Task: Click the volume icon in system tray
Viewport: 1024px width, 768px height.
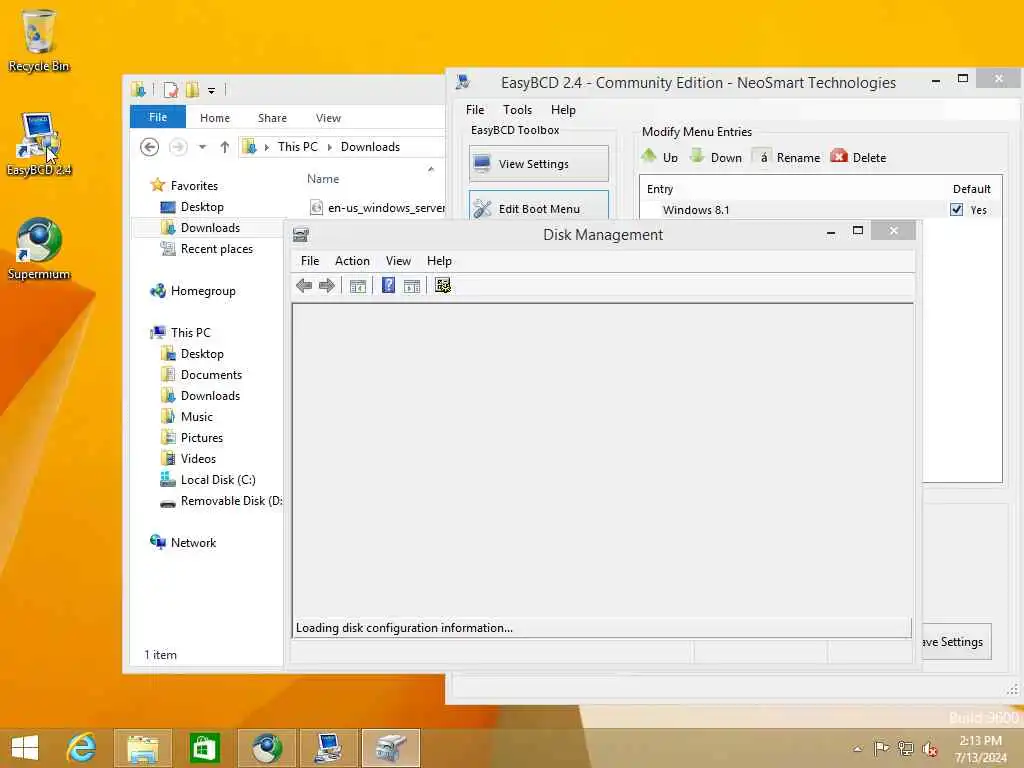Action: point(929,748)
